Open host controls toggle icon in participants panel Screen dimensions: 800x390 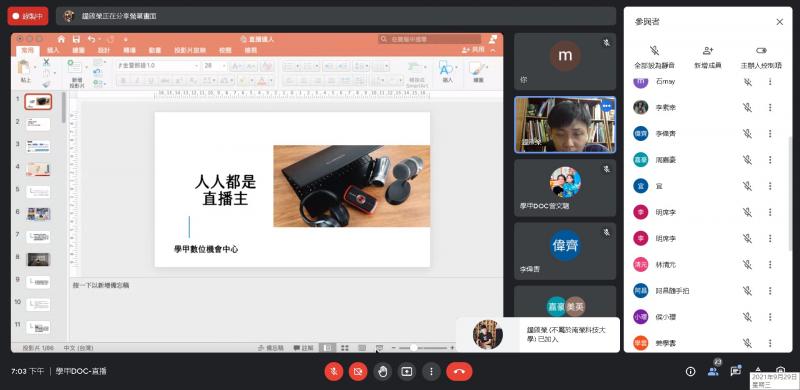(761, 51)
